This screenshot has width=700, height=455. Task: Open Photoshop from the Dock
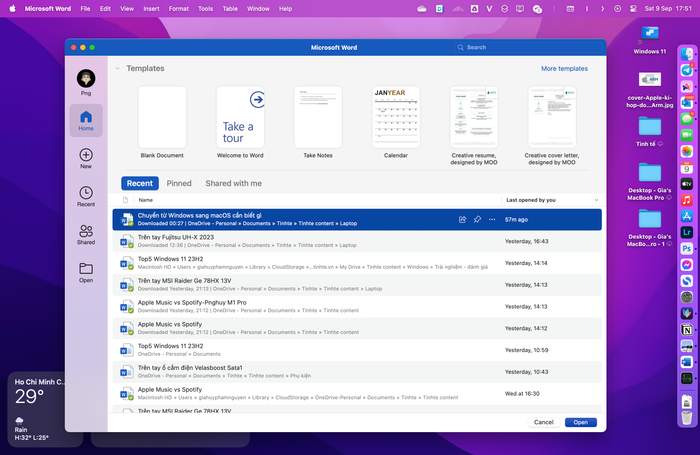coord(687,248)
